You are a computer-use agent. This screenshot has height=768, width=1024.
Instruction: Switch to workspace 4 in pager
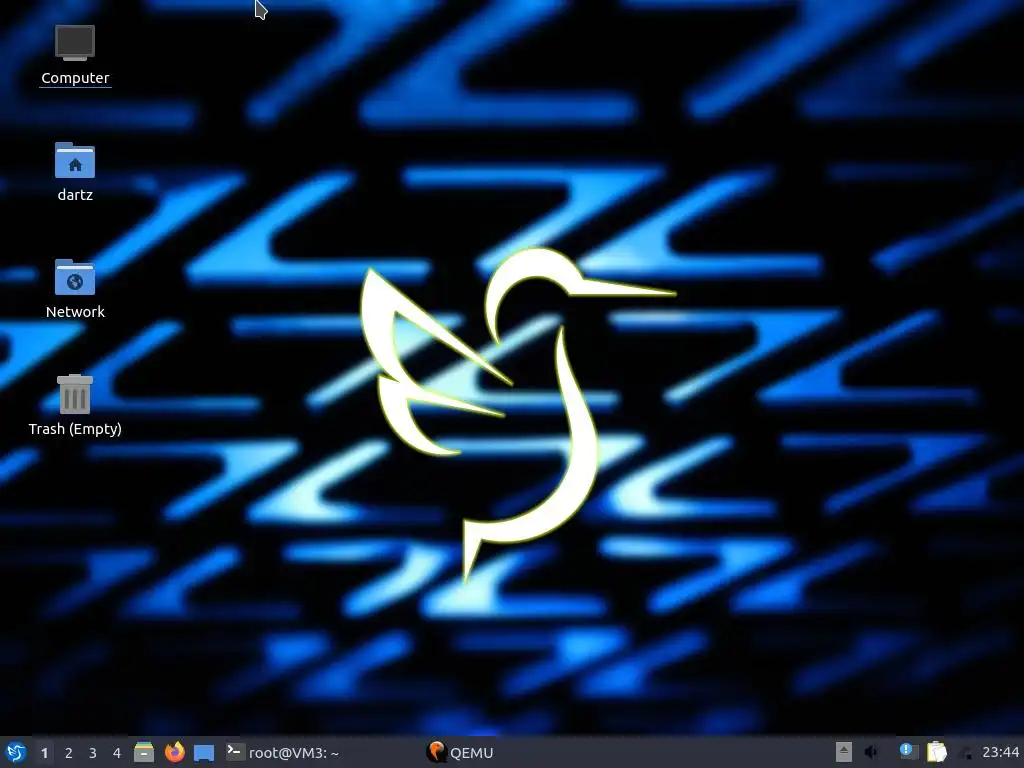(x=117, y=753)
